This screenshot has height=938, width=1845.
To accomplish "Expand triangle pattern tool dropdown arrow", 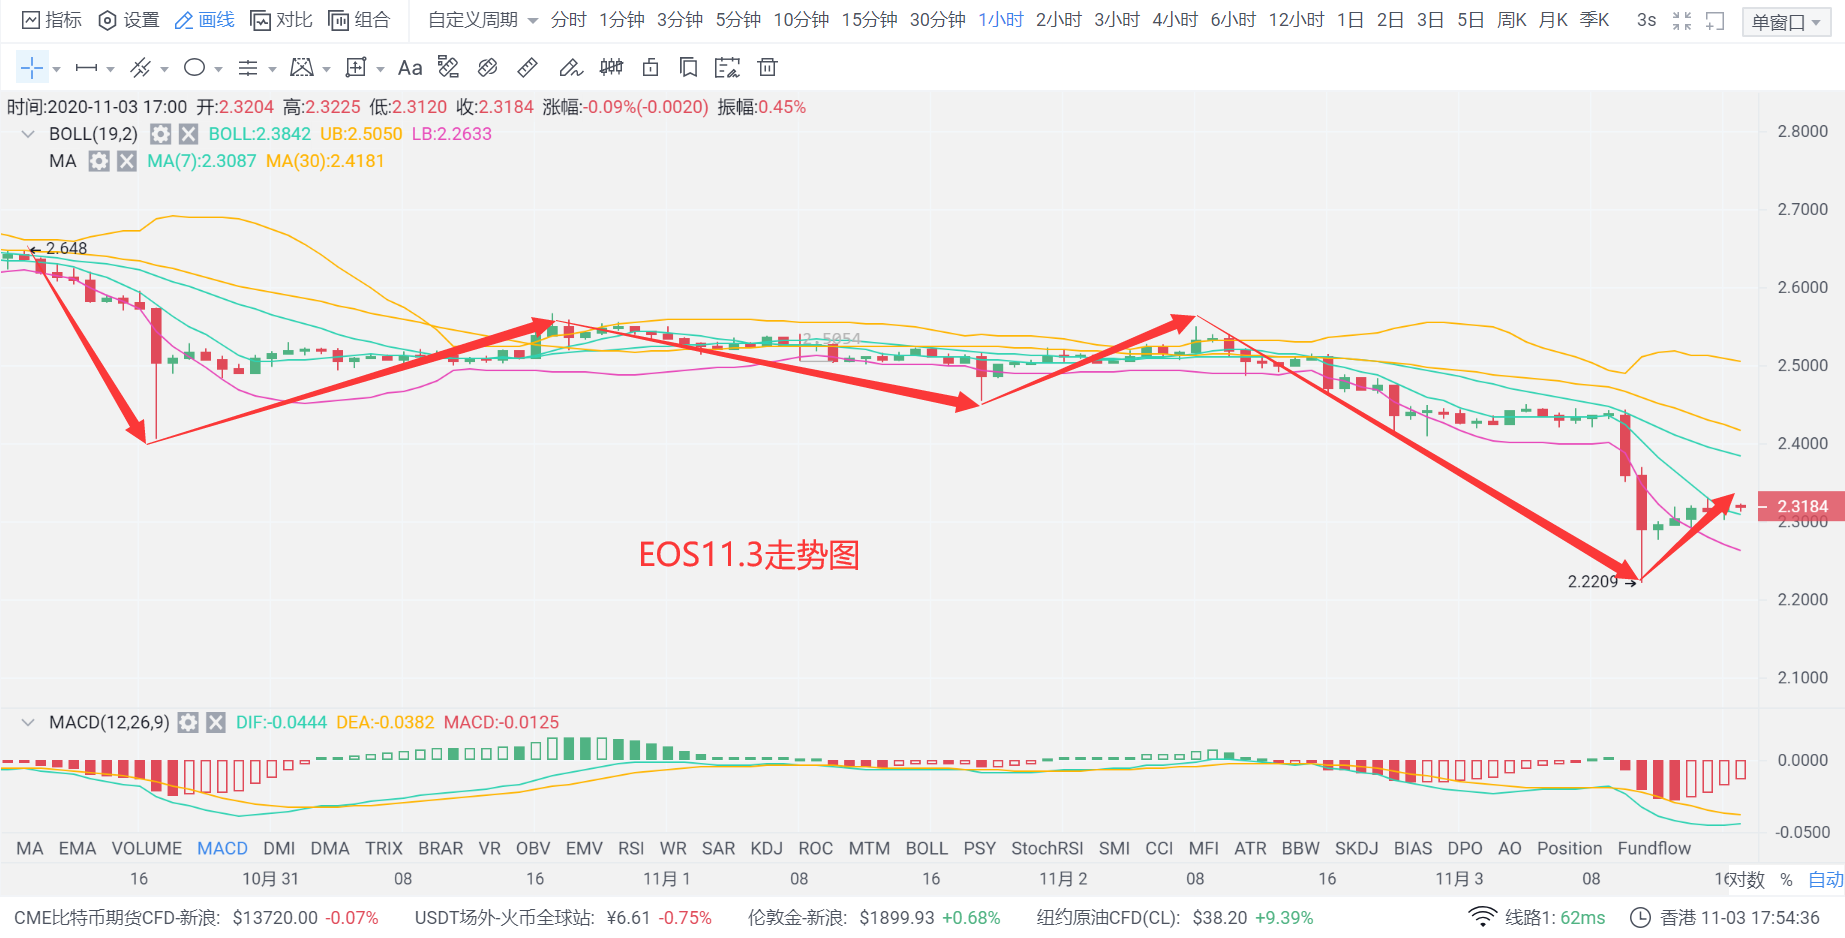I will (326, 69).
